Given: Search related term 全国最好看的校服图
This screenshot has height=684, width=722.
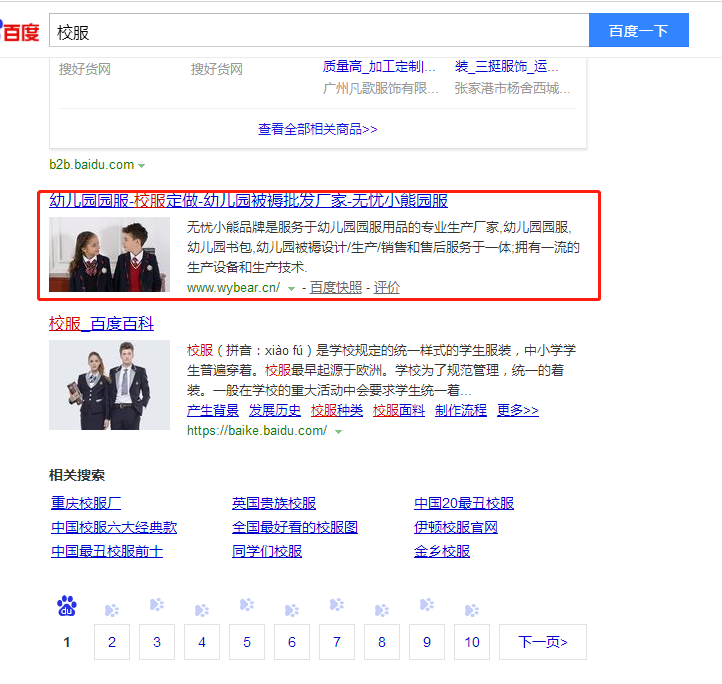Looking at the screenshot, I should click(x=295, y=527).
